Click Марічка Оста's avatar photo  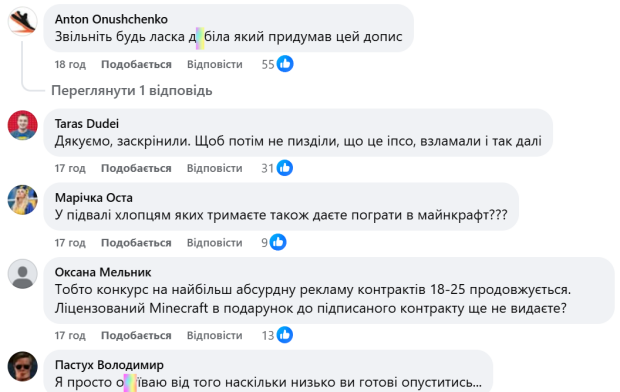(23, 200)
